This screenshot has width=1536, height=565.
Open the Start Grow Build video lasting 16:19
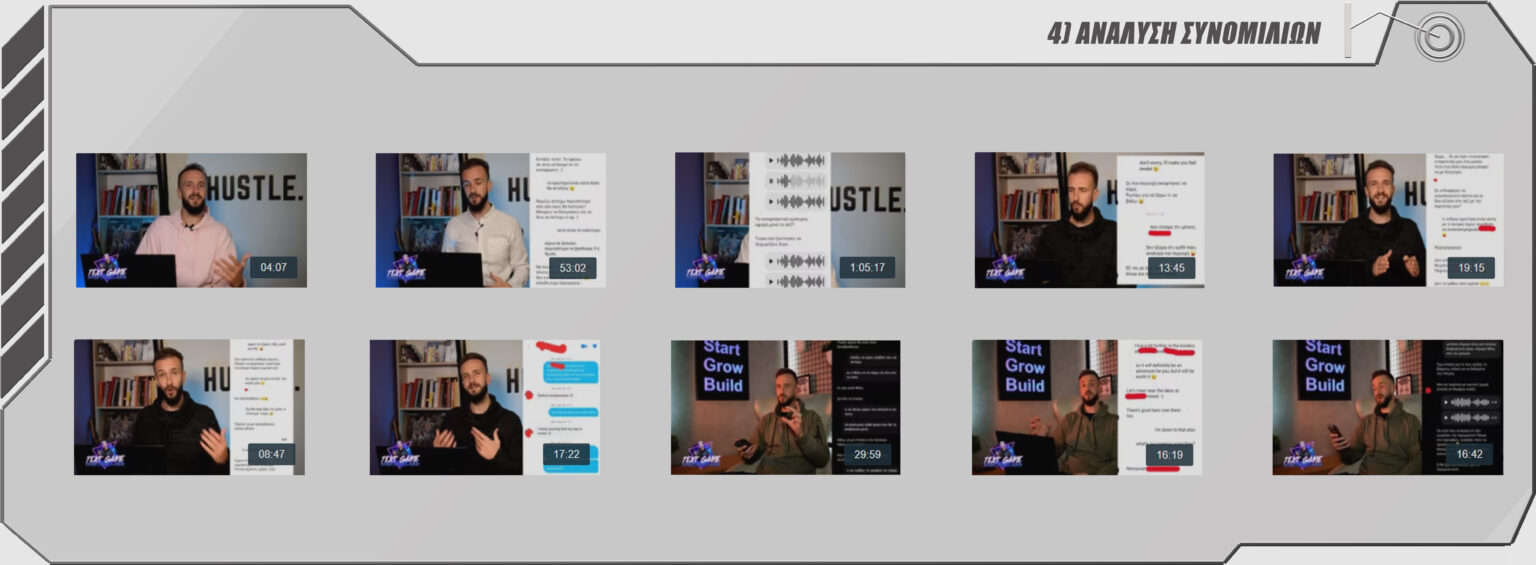[x=1087, y=407]
